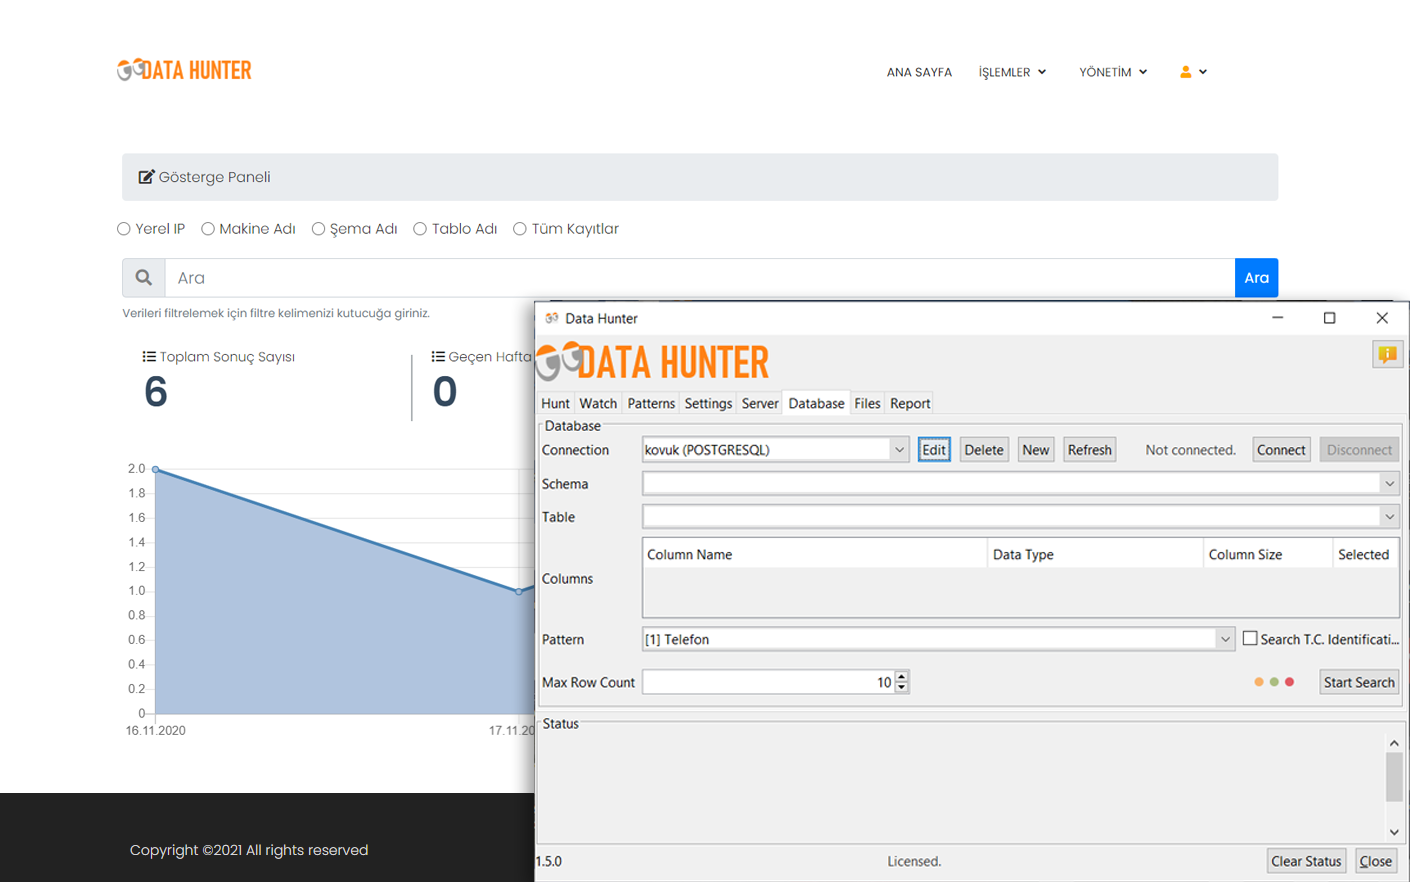Click the New connection button

click(1036, 450)
